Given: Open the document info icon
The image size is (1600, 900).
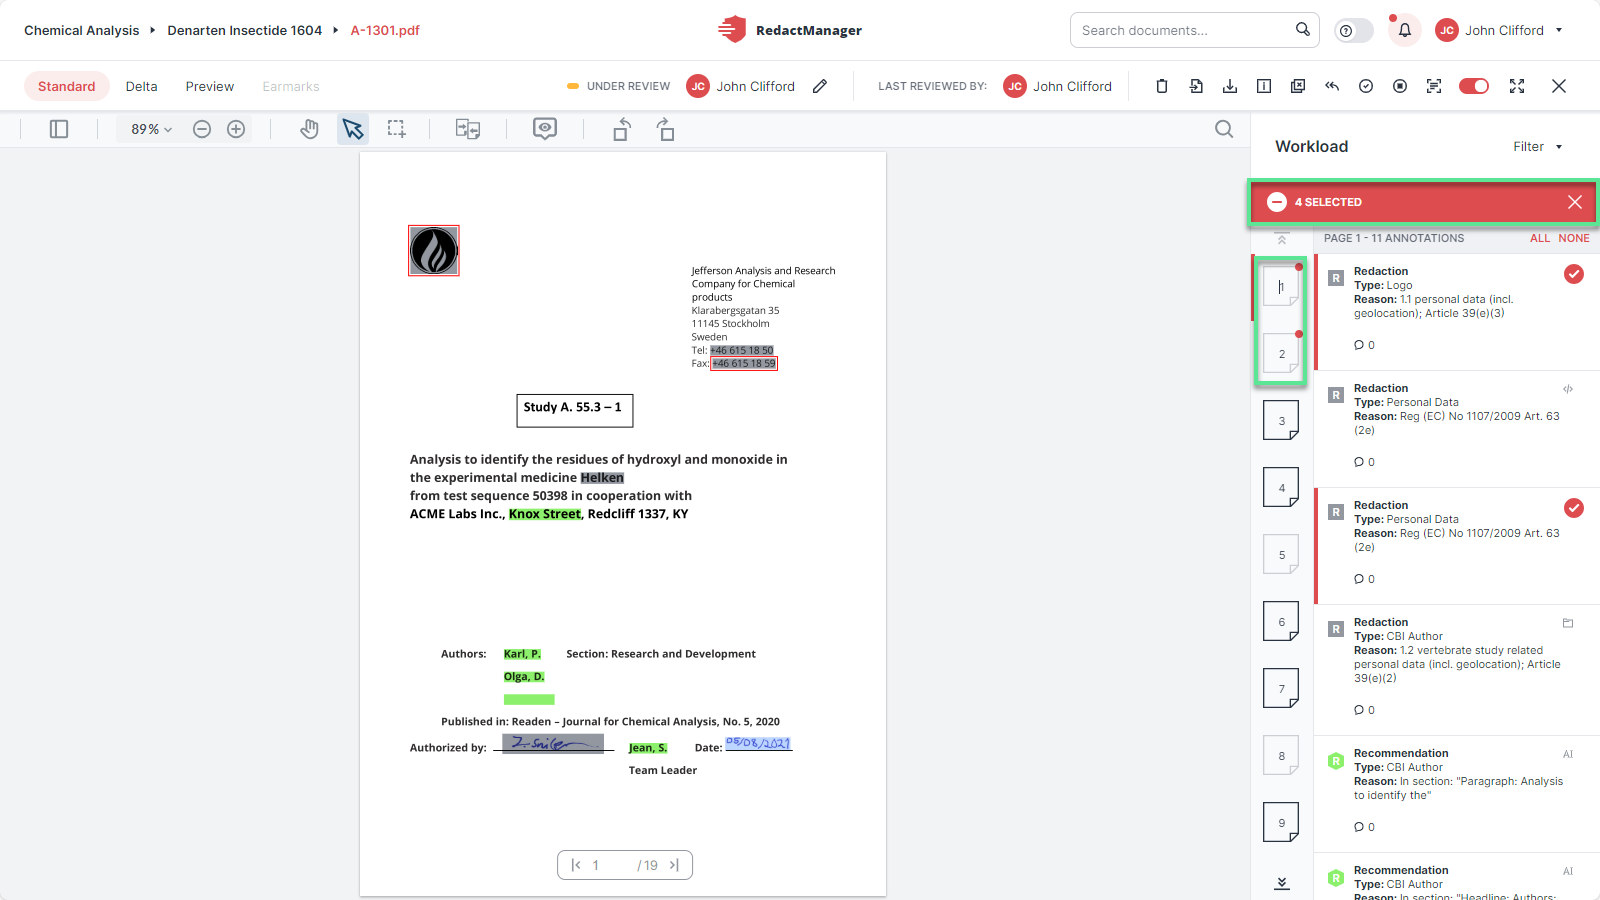Looking at the screenshot, I should [1264, 86].
